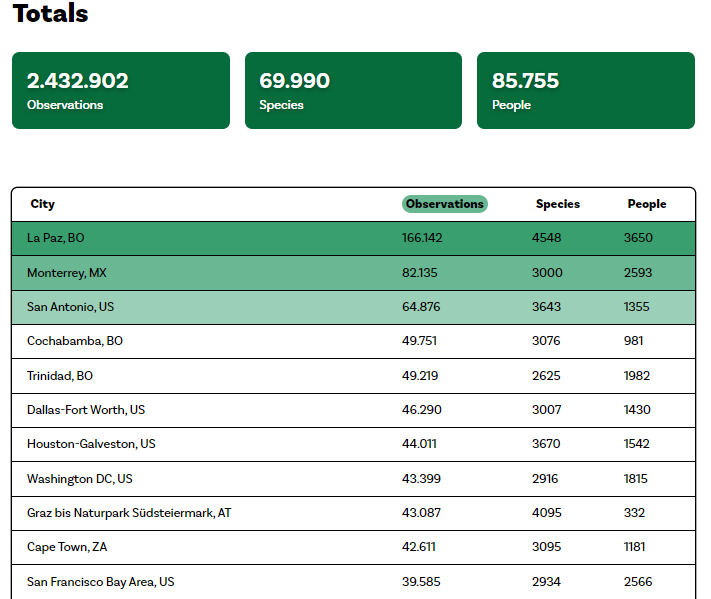Open the 2.432.902 Observations total card
711x599 pixels.
pyautogui.click(x=121, y=91)
